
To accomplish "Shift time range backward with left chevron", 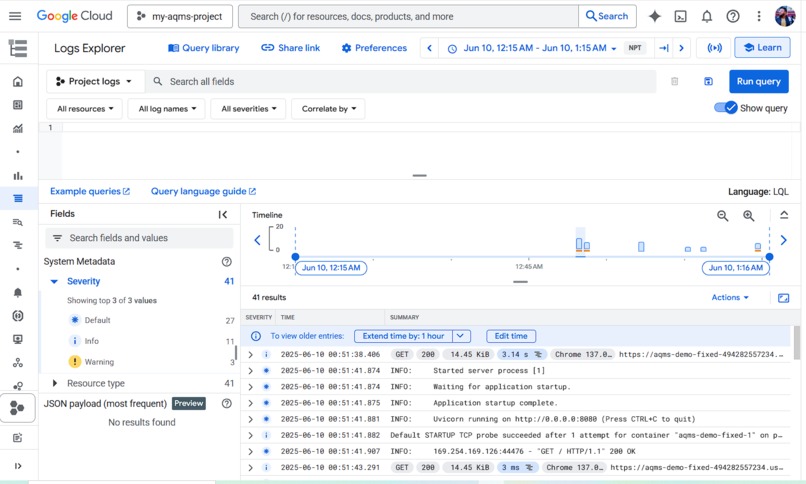I will coord(429,48).
